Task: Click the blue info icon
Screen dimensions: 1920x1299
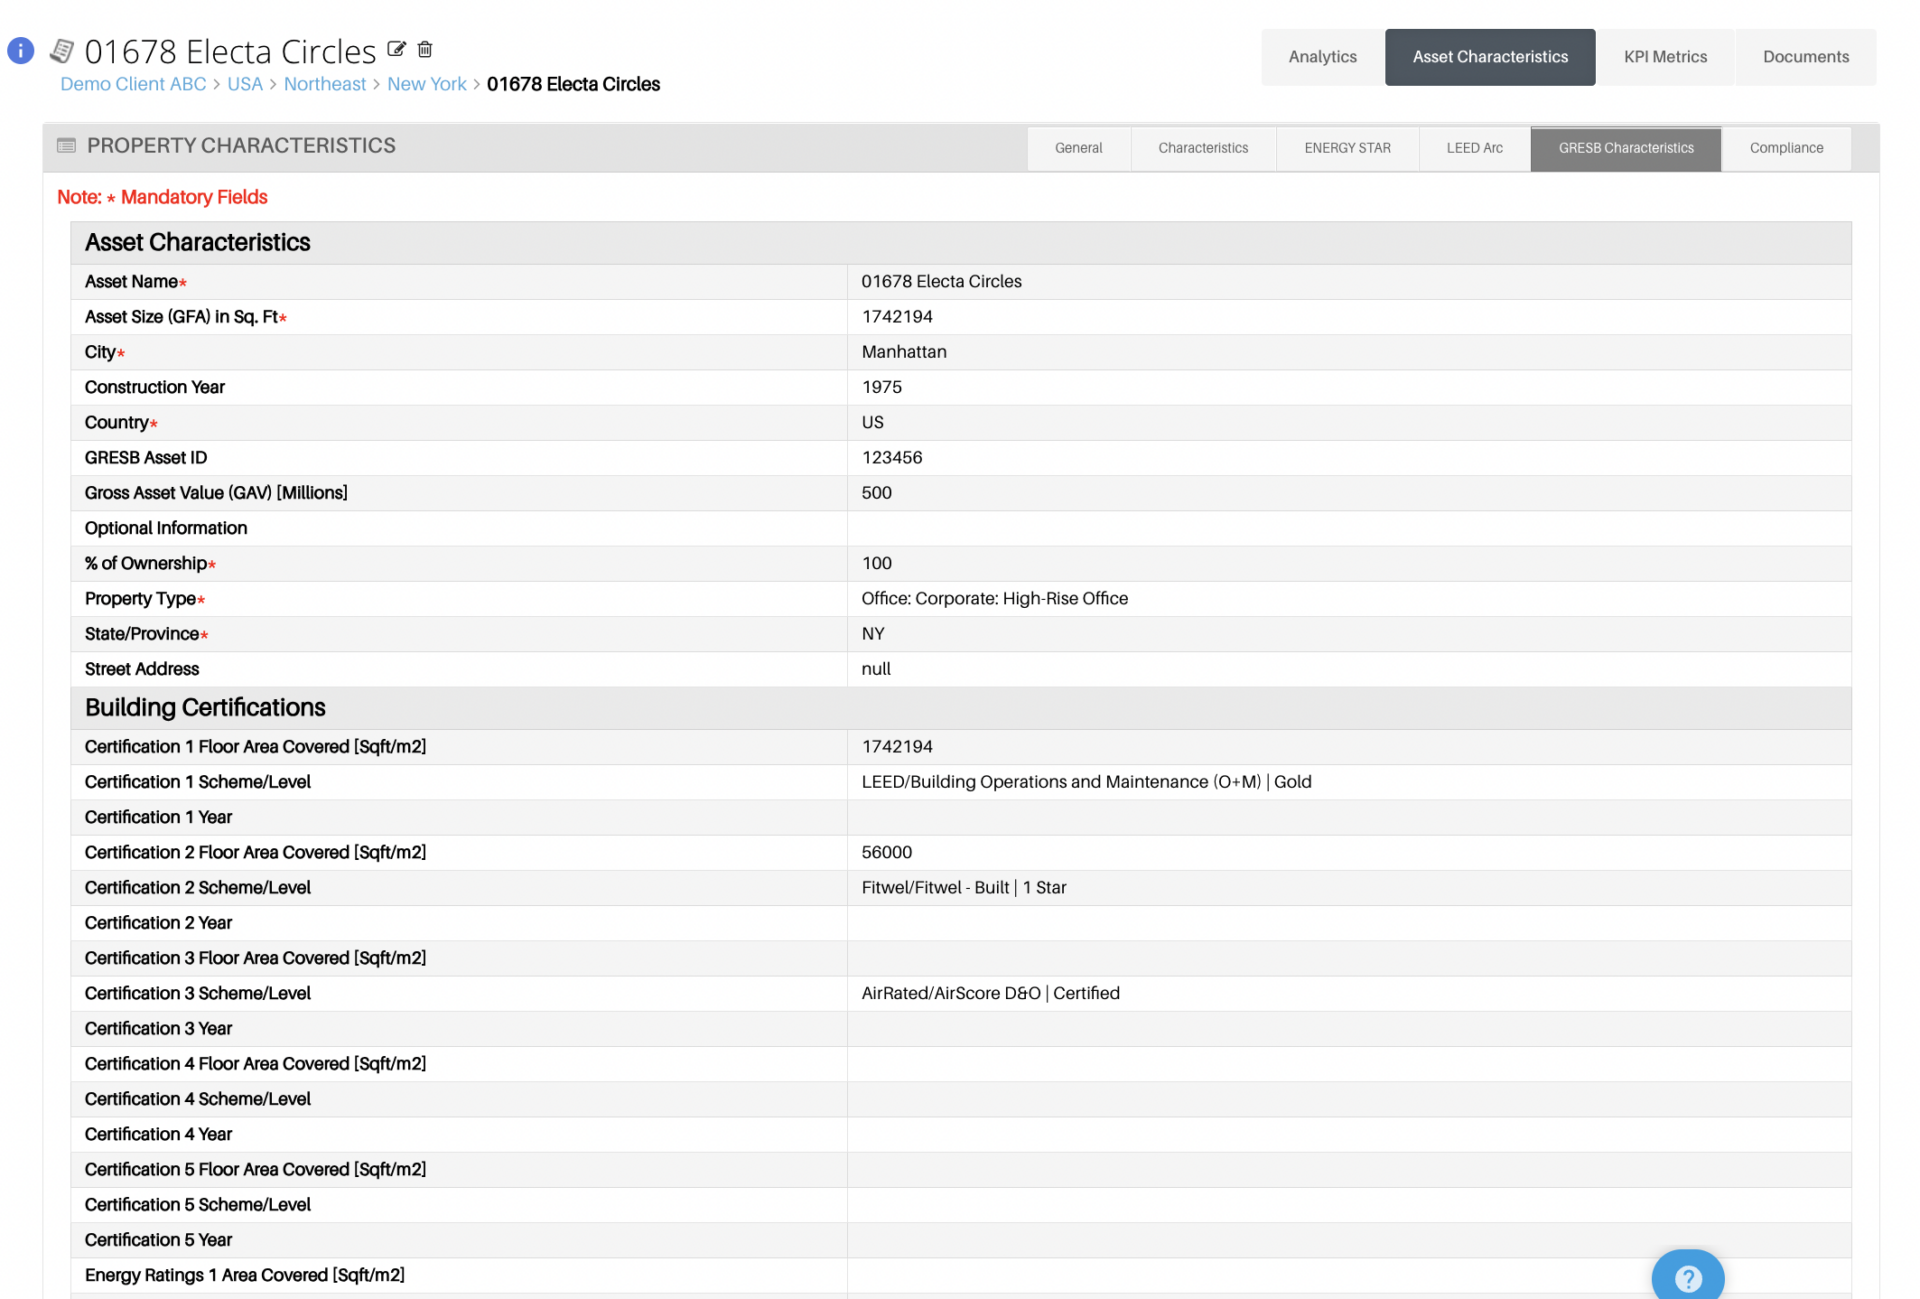Action: click(21, 50)
